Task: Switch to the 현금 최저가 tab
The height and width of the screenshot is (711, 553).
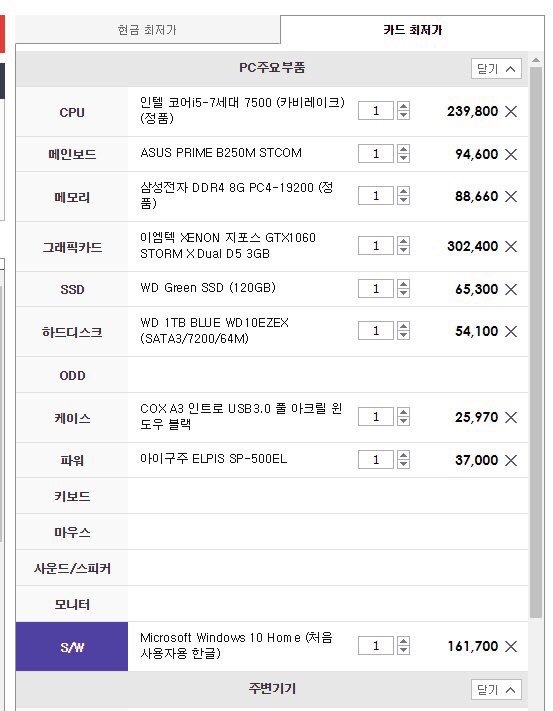Action: point(147,30)
